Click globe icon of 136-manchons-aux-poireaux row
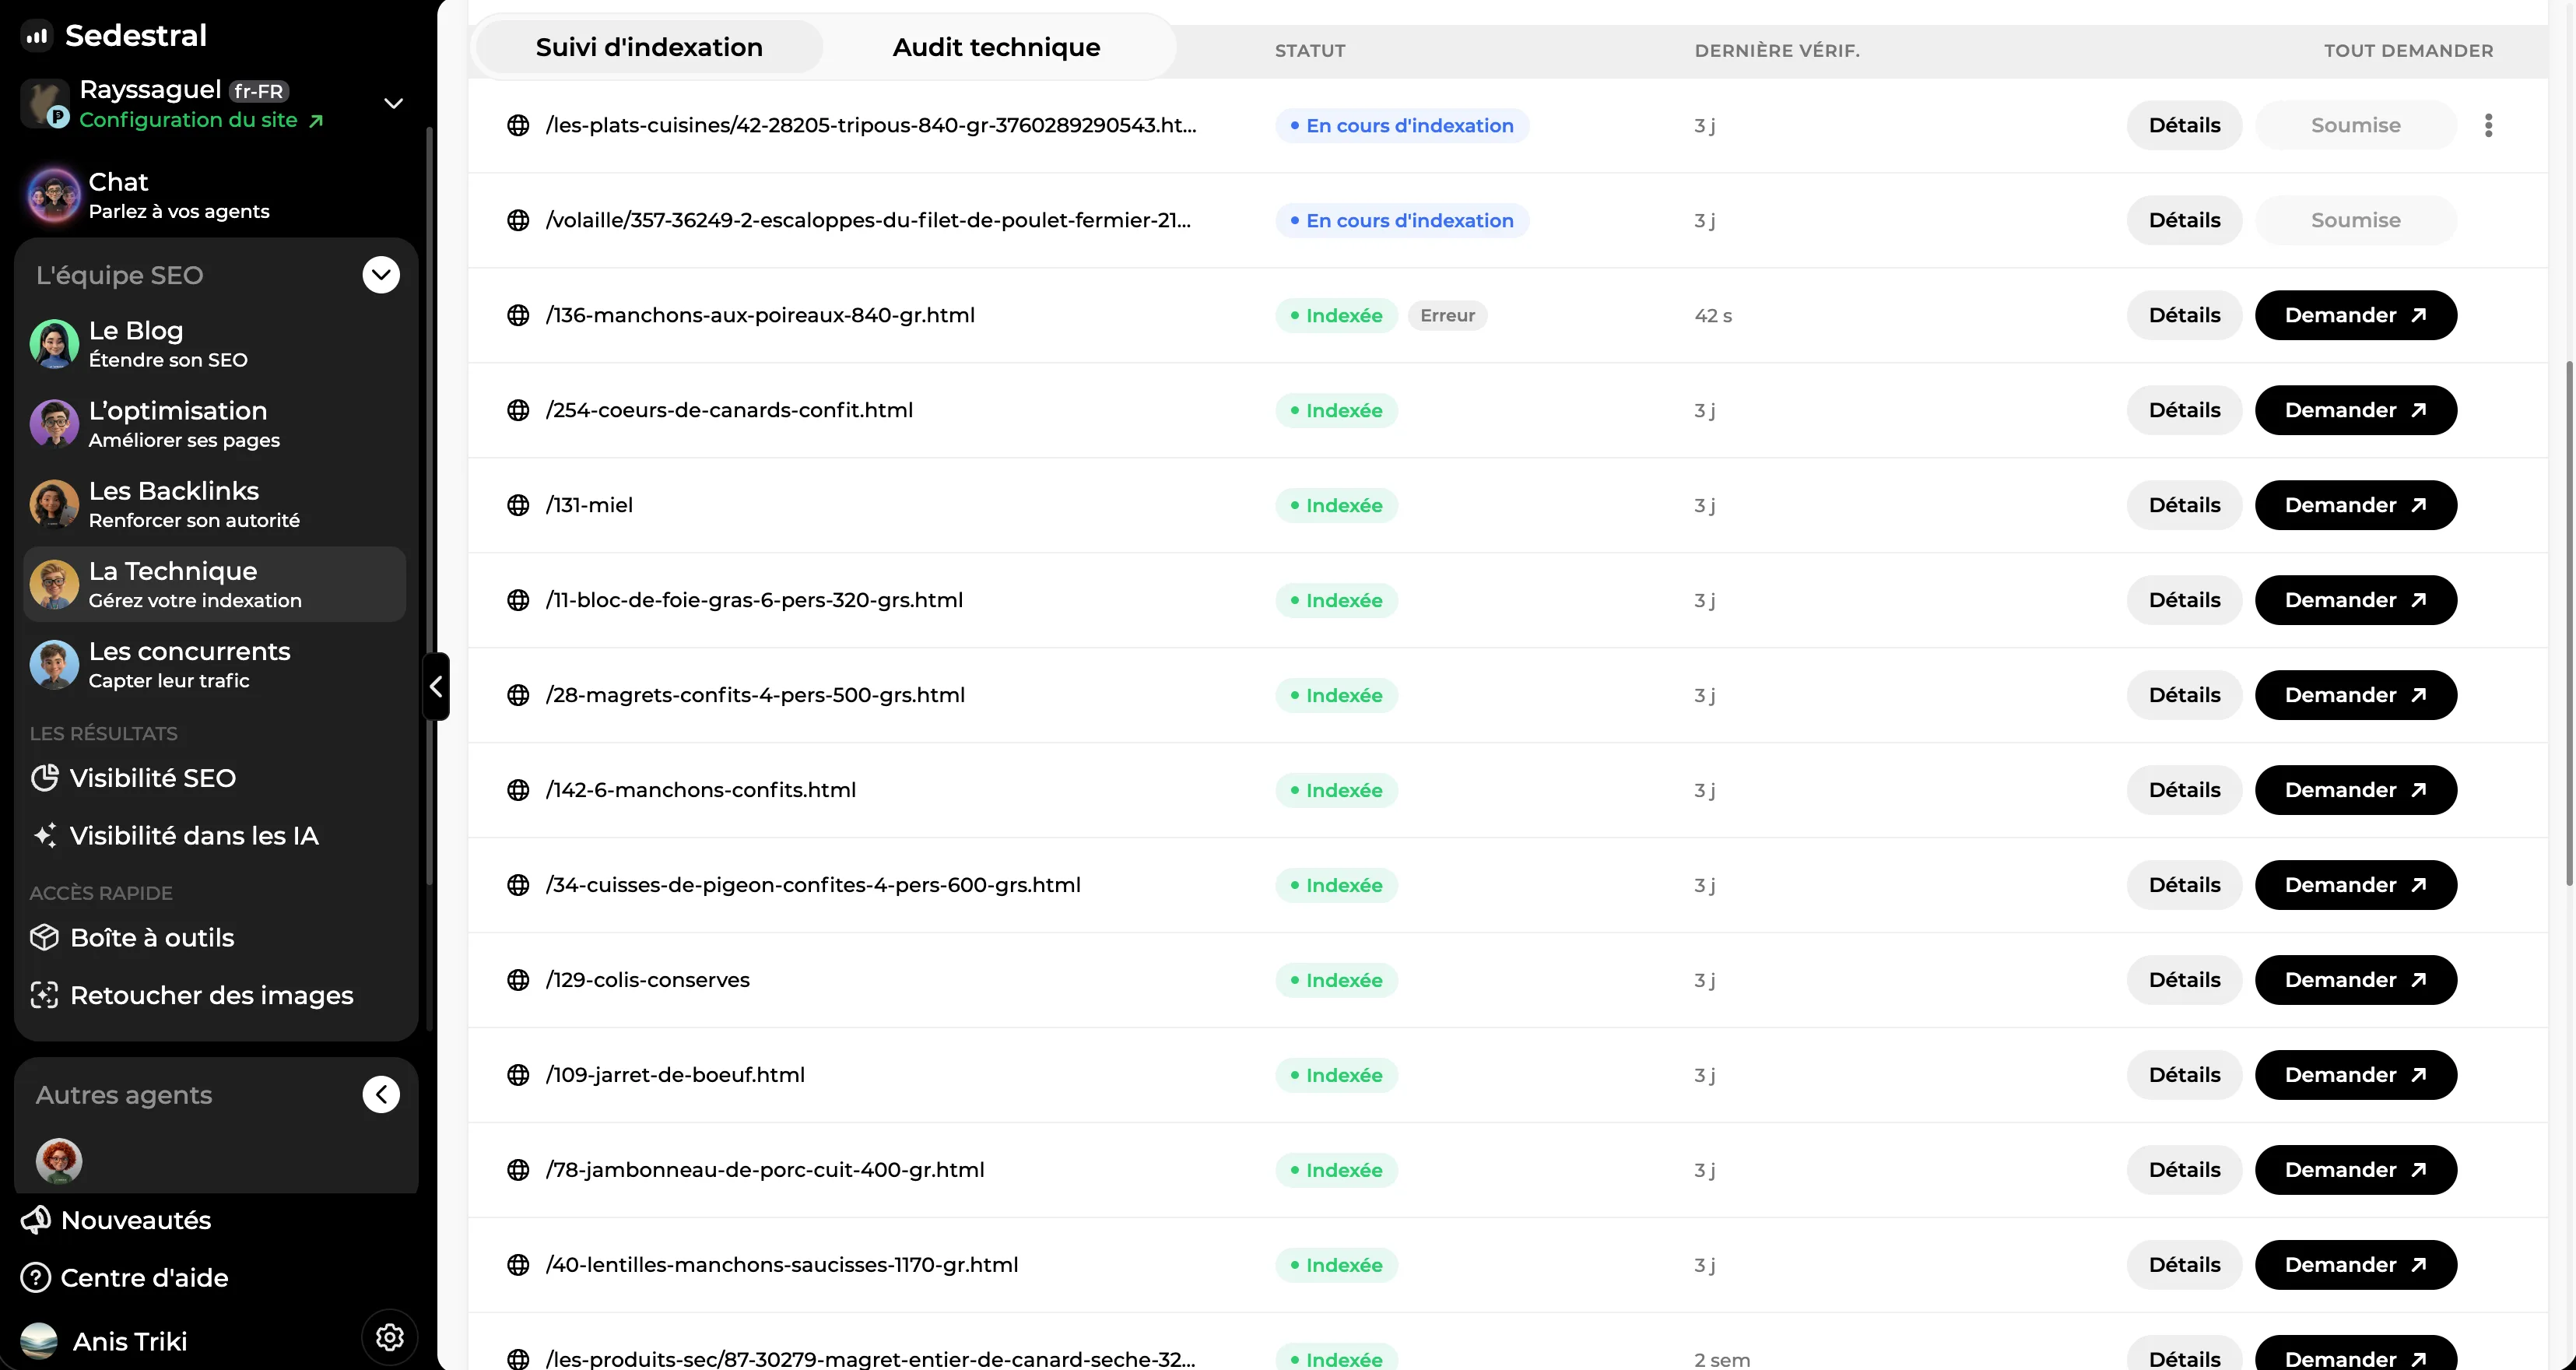The height and width of the screenshot is (1370, 2576). (x=518, y=315)
